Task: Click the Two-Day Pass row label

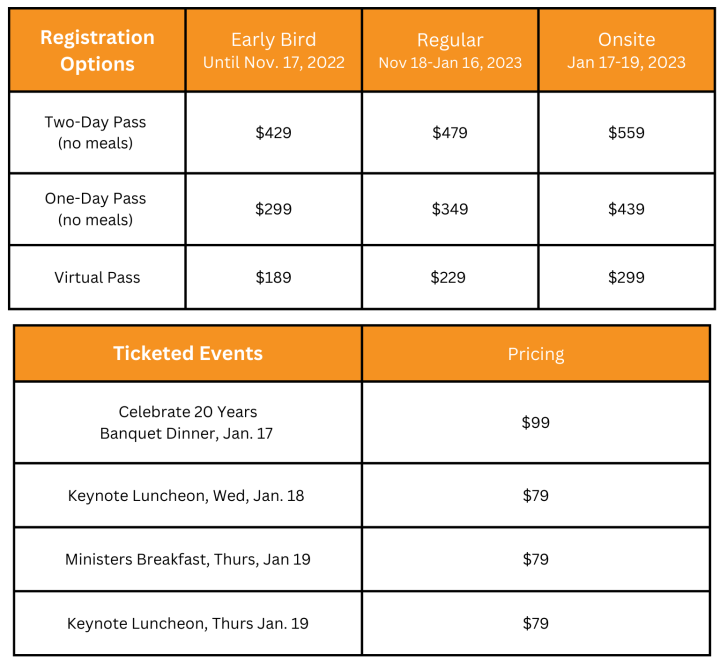Action: (x=95, y=132)
